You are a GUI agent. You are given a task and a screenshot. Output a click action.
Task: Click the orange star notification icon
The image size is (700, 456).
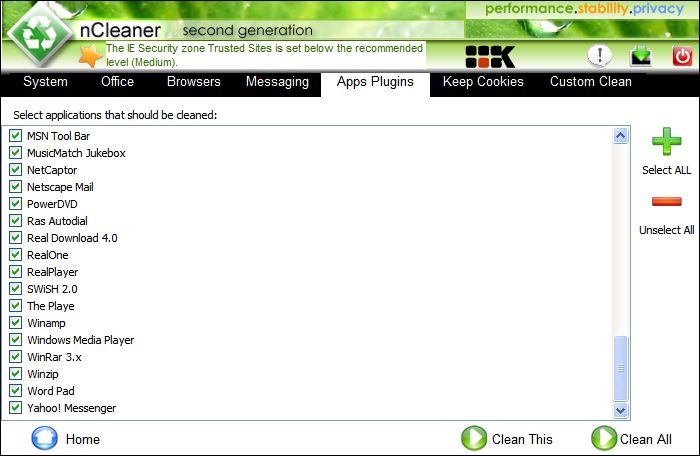click(91, 56)
